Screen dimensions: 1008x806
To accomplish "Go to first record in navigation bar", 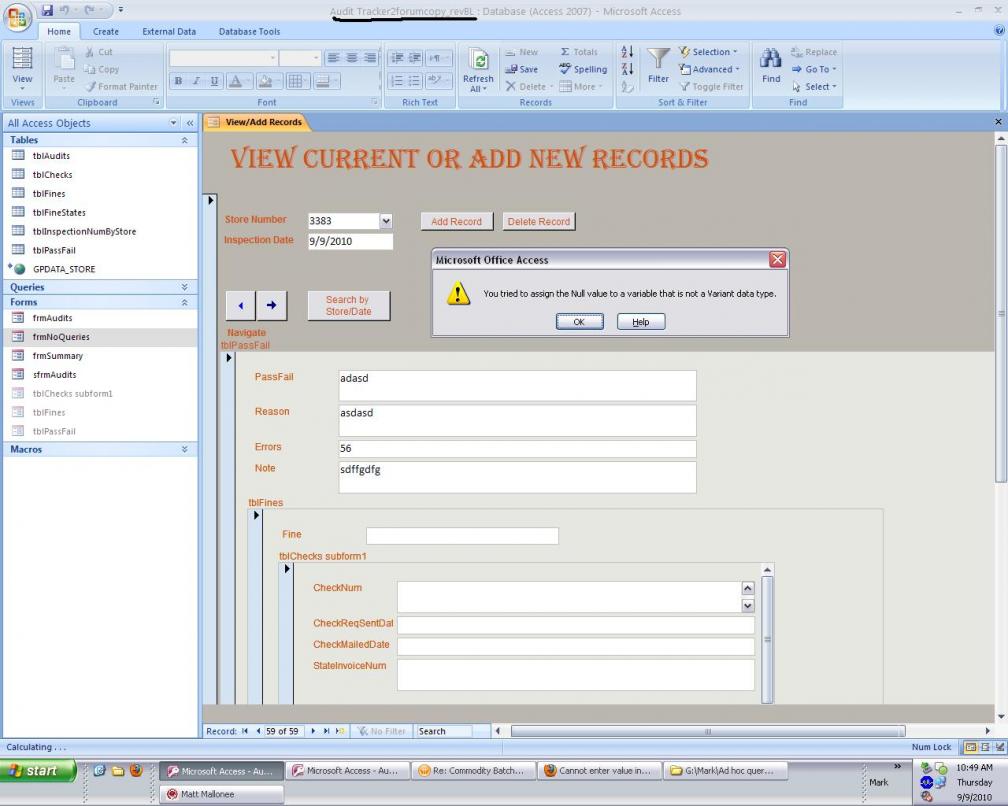I will (x=245, y=731).
